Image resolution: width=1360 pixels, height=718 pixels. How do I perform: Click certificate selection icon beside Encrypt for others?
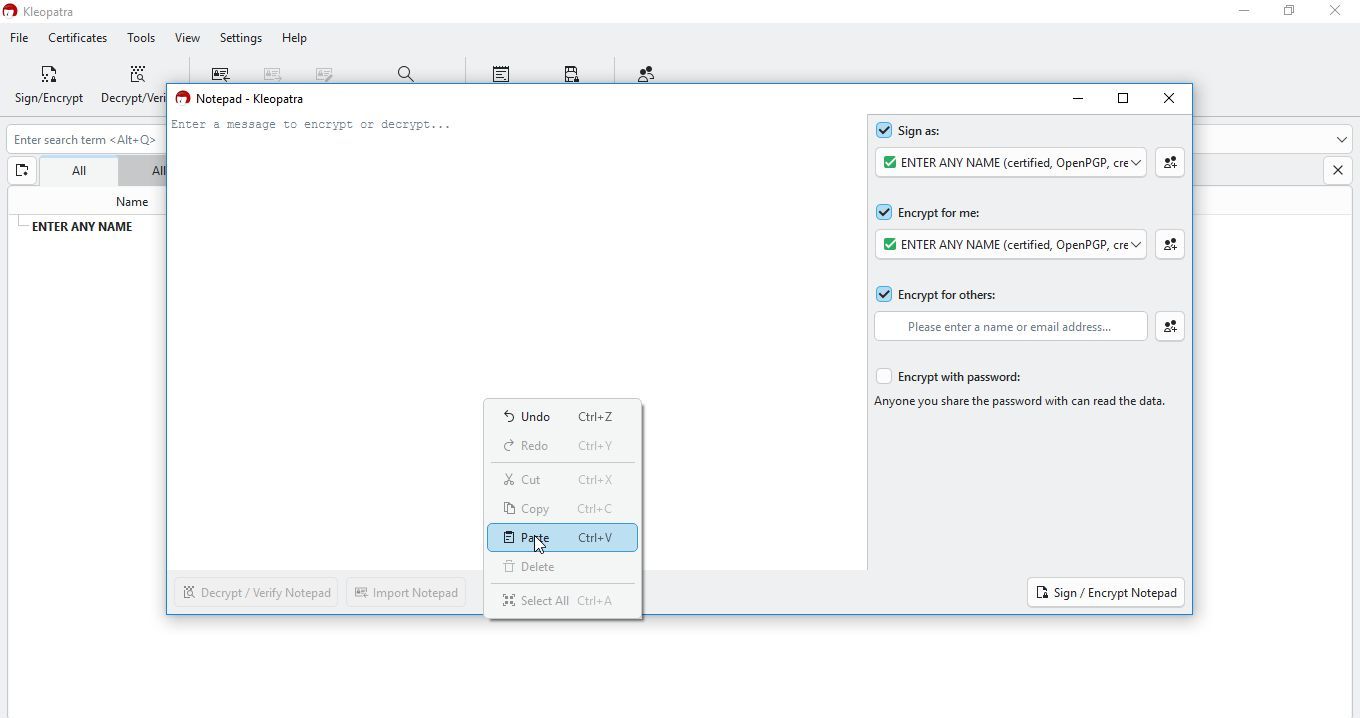point(1169,327)
